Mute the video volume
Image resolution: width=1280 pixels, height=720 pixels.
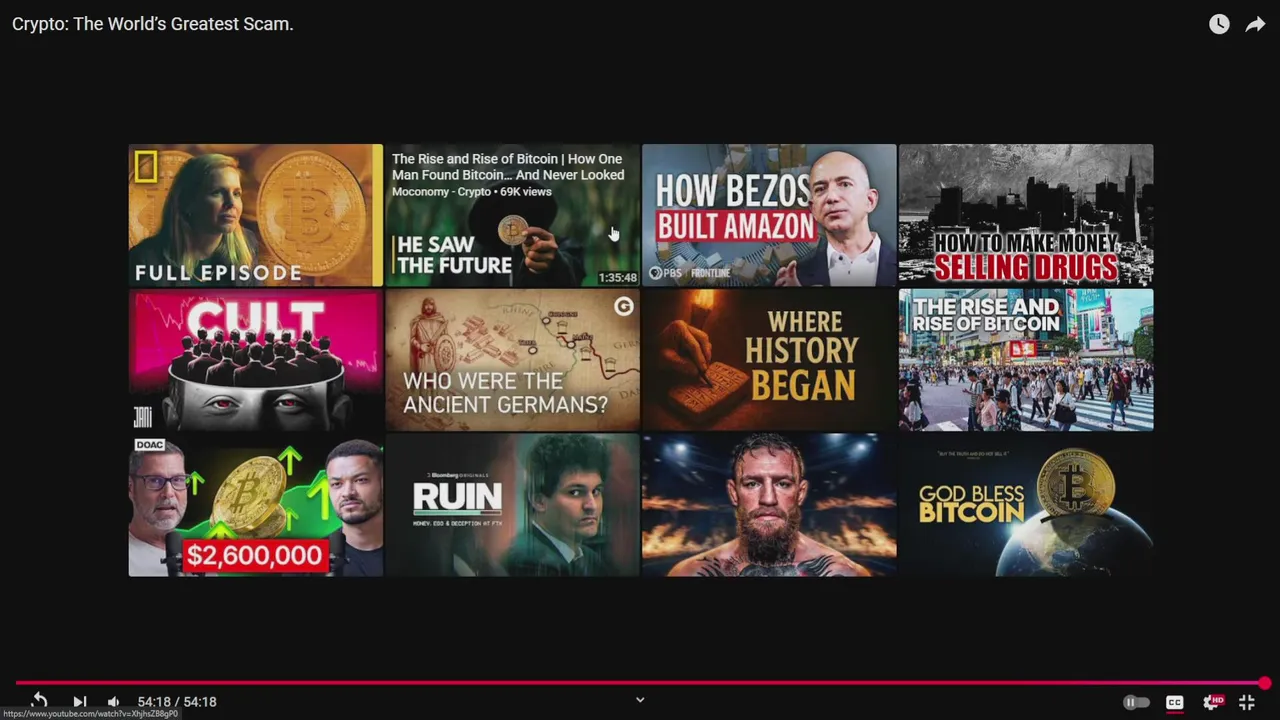(113, 702)
